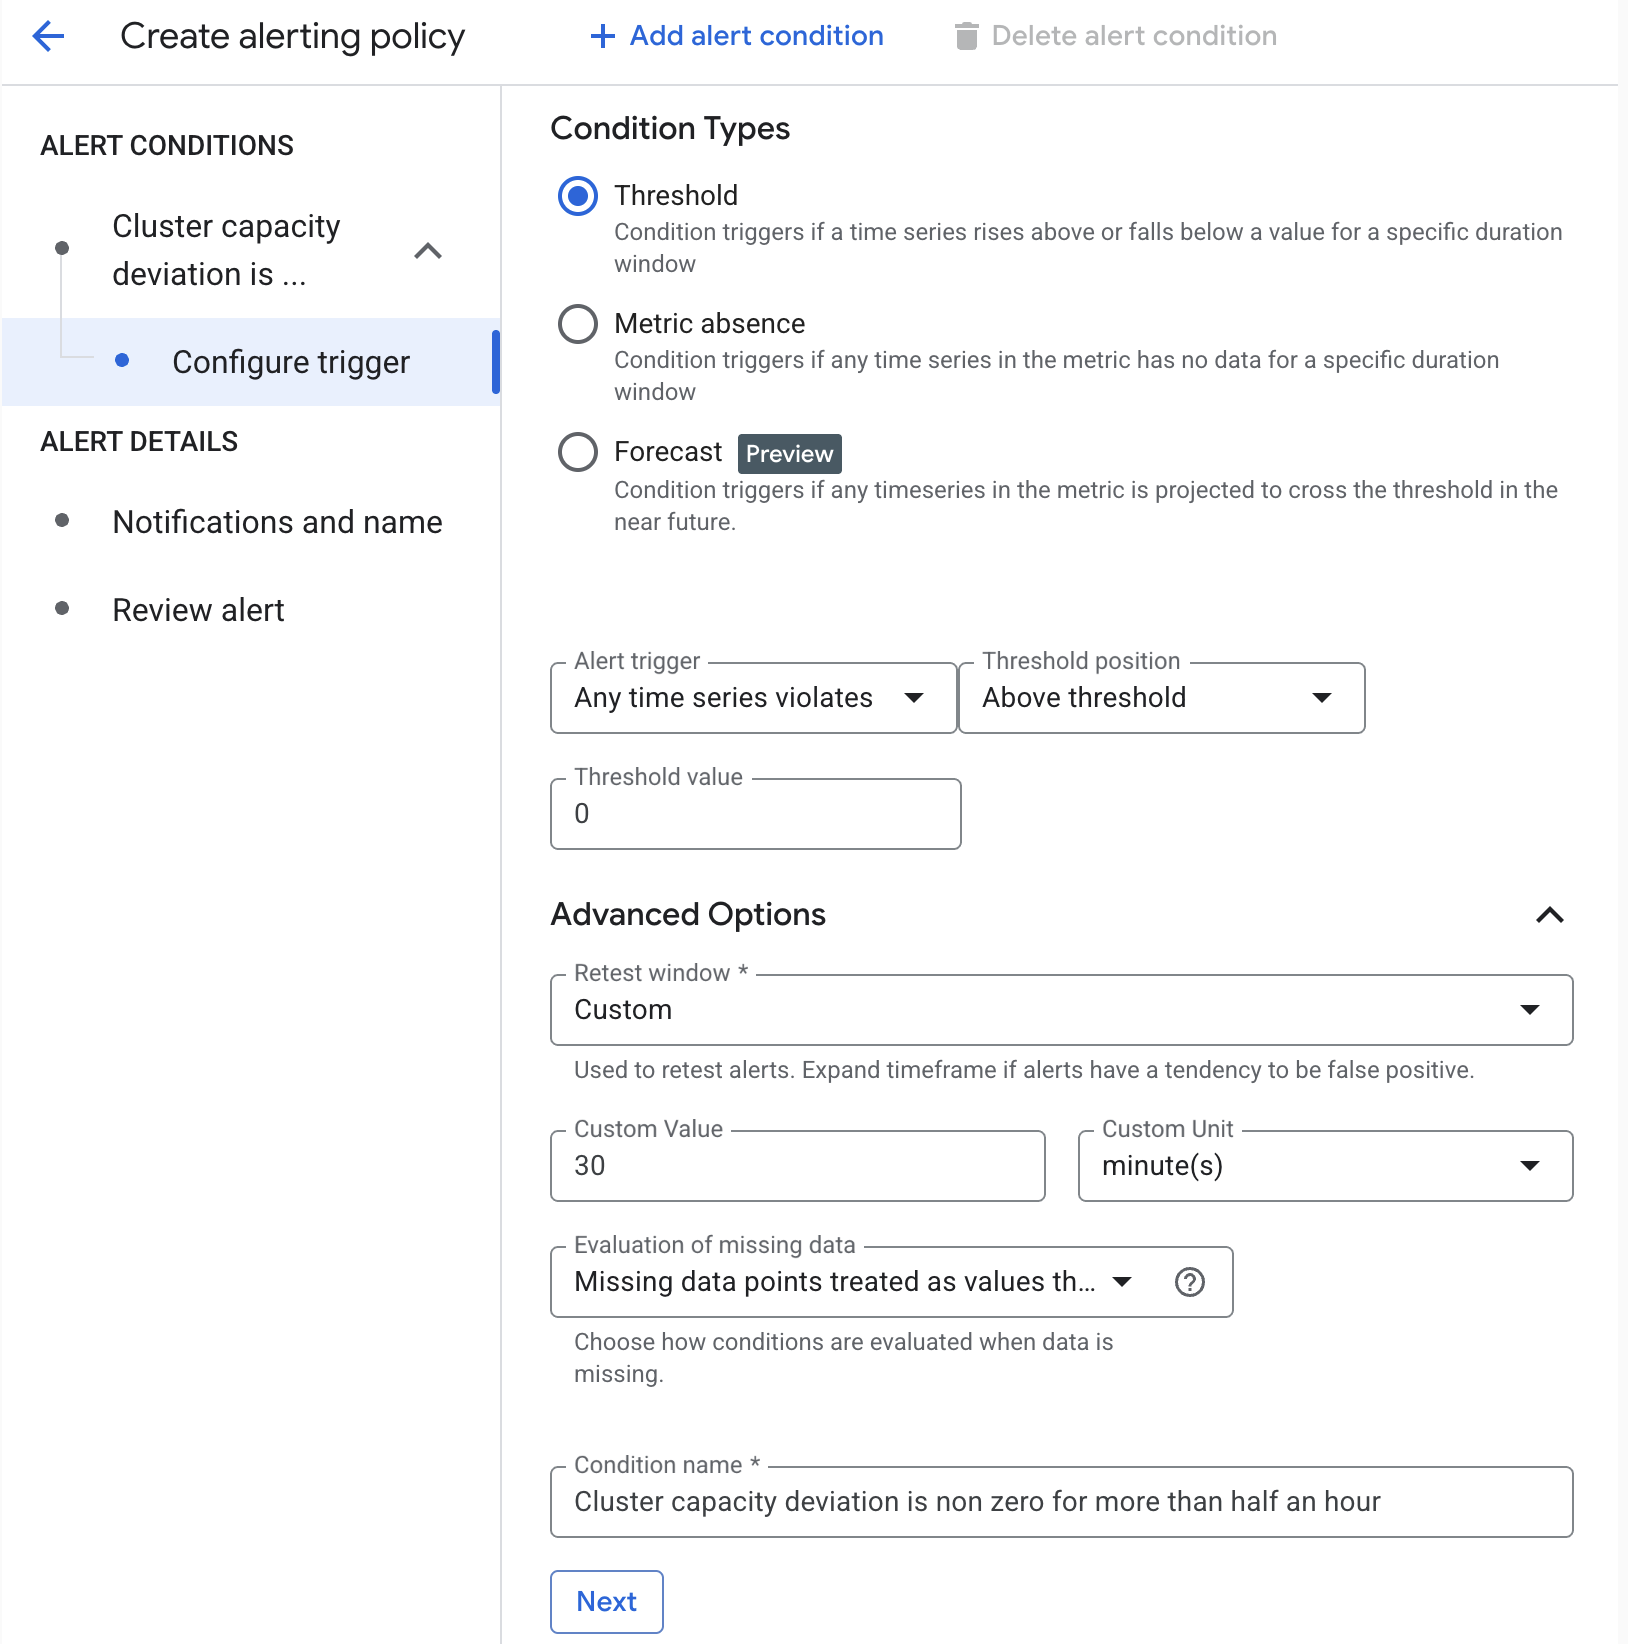
Task: Click the Condition name text field
Action: point(1061,1502)
